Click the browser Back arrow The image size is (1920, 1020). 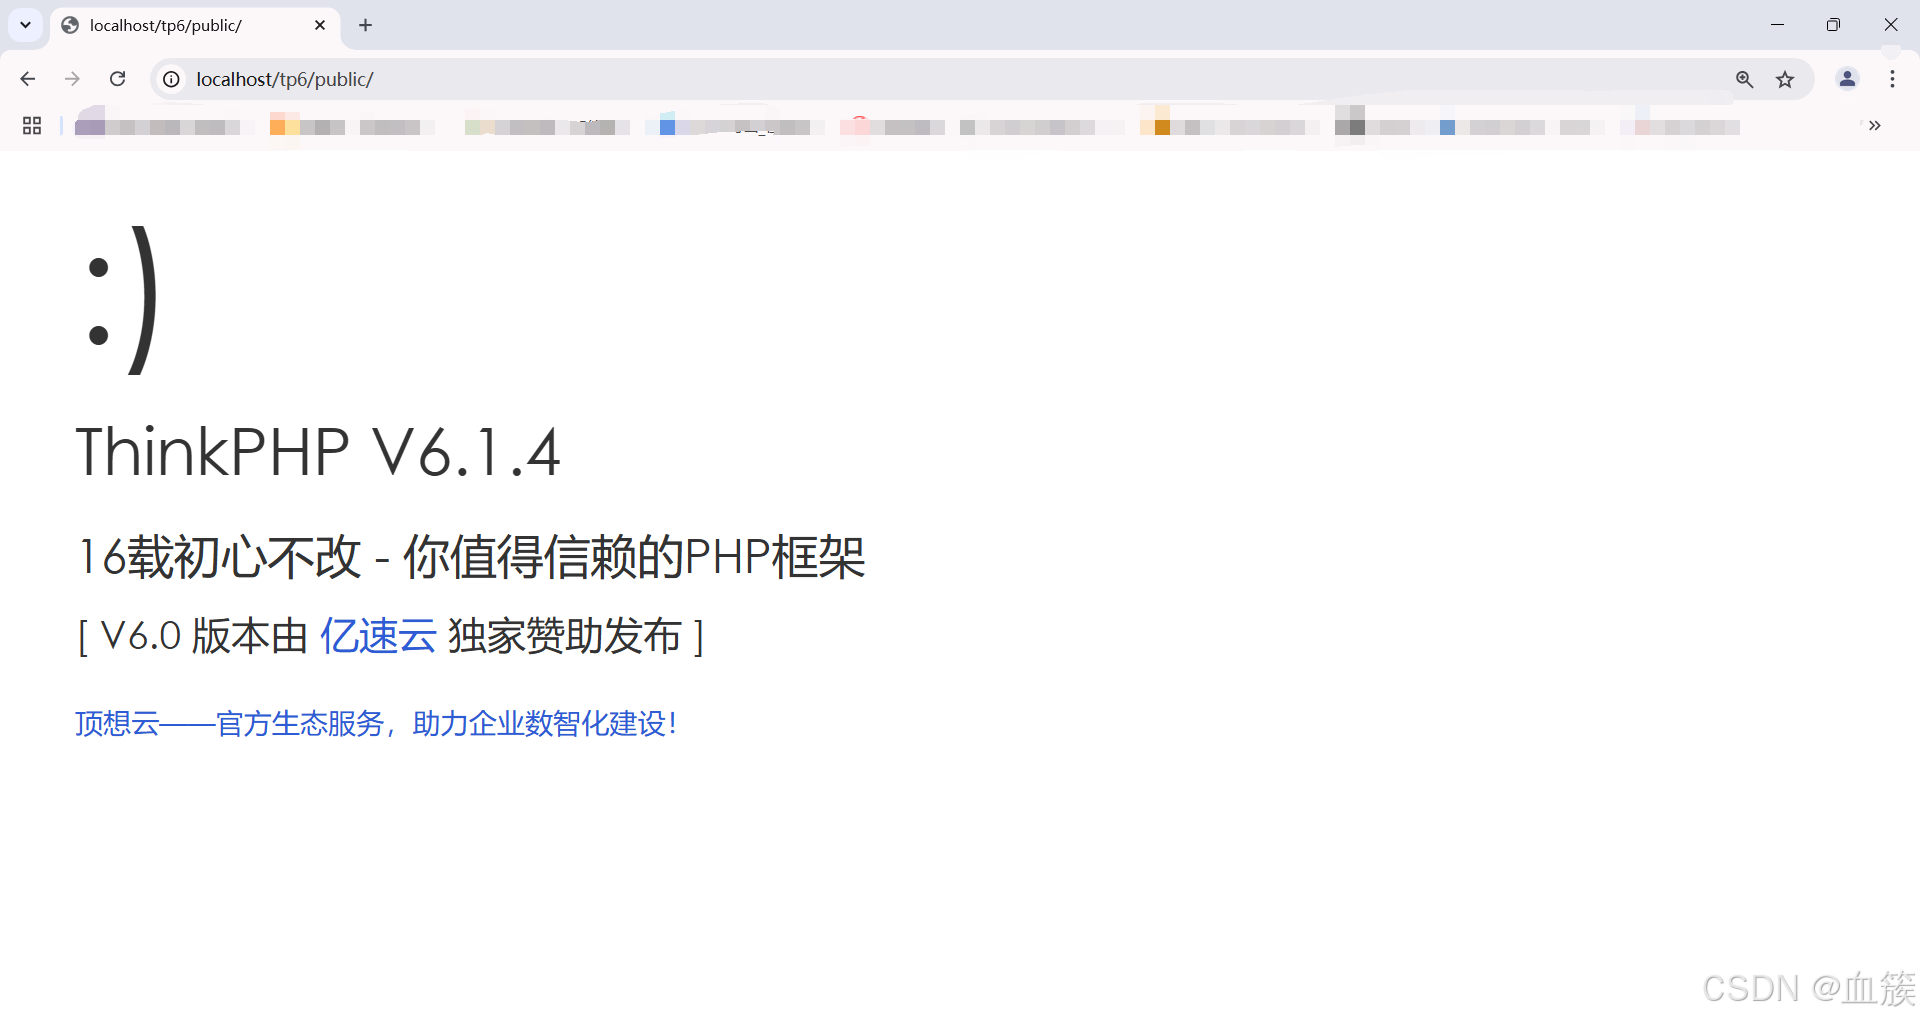pyautogui.click(x=28, y=79)
